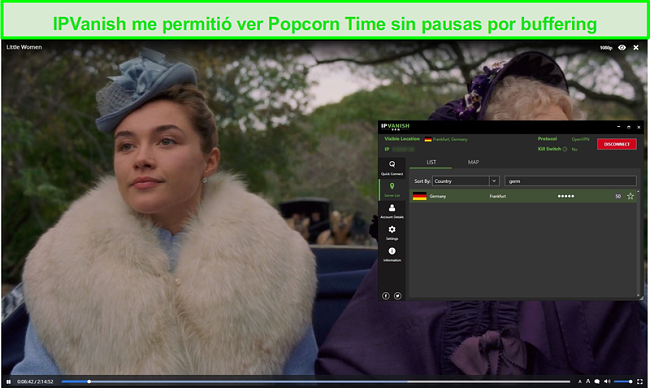Click the DISCONNECT button in IPVanish
Image resolution: width=650 pixels, height=388 pixels.
[x=617, y=144]
